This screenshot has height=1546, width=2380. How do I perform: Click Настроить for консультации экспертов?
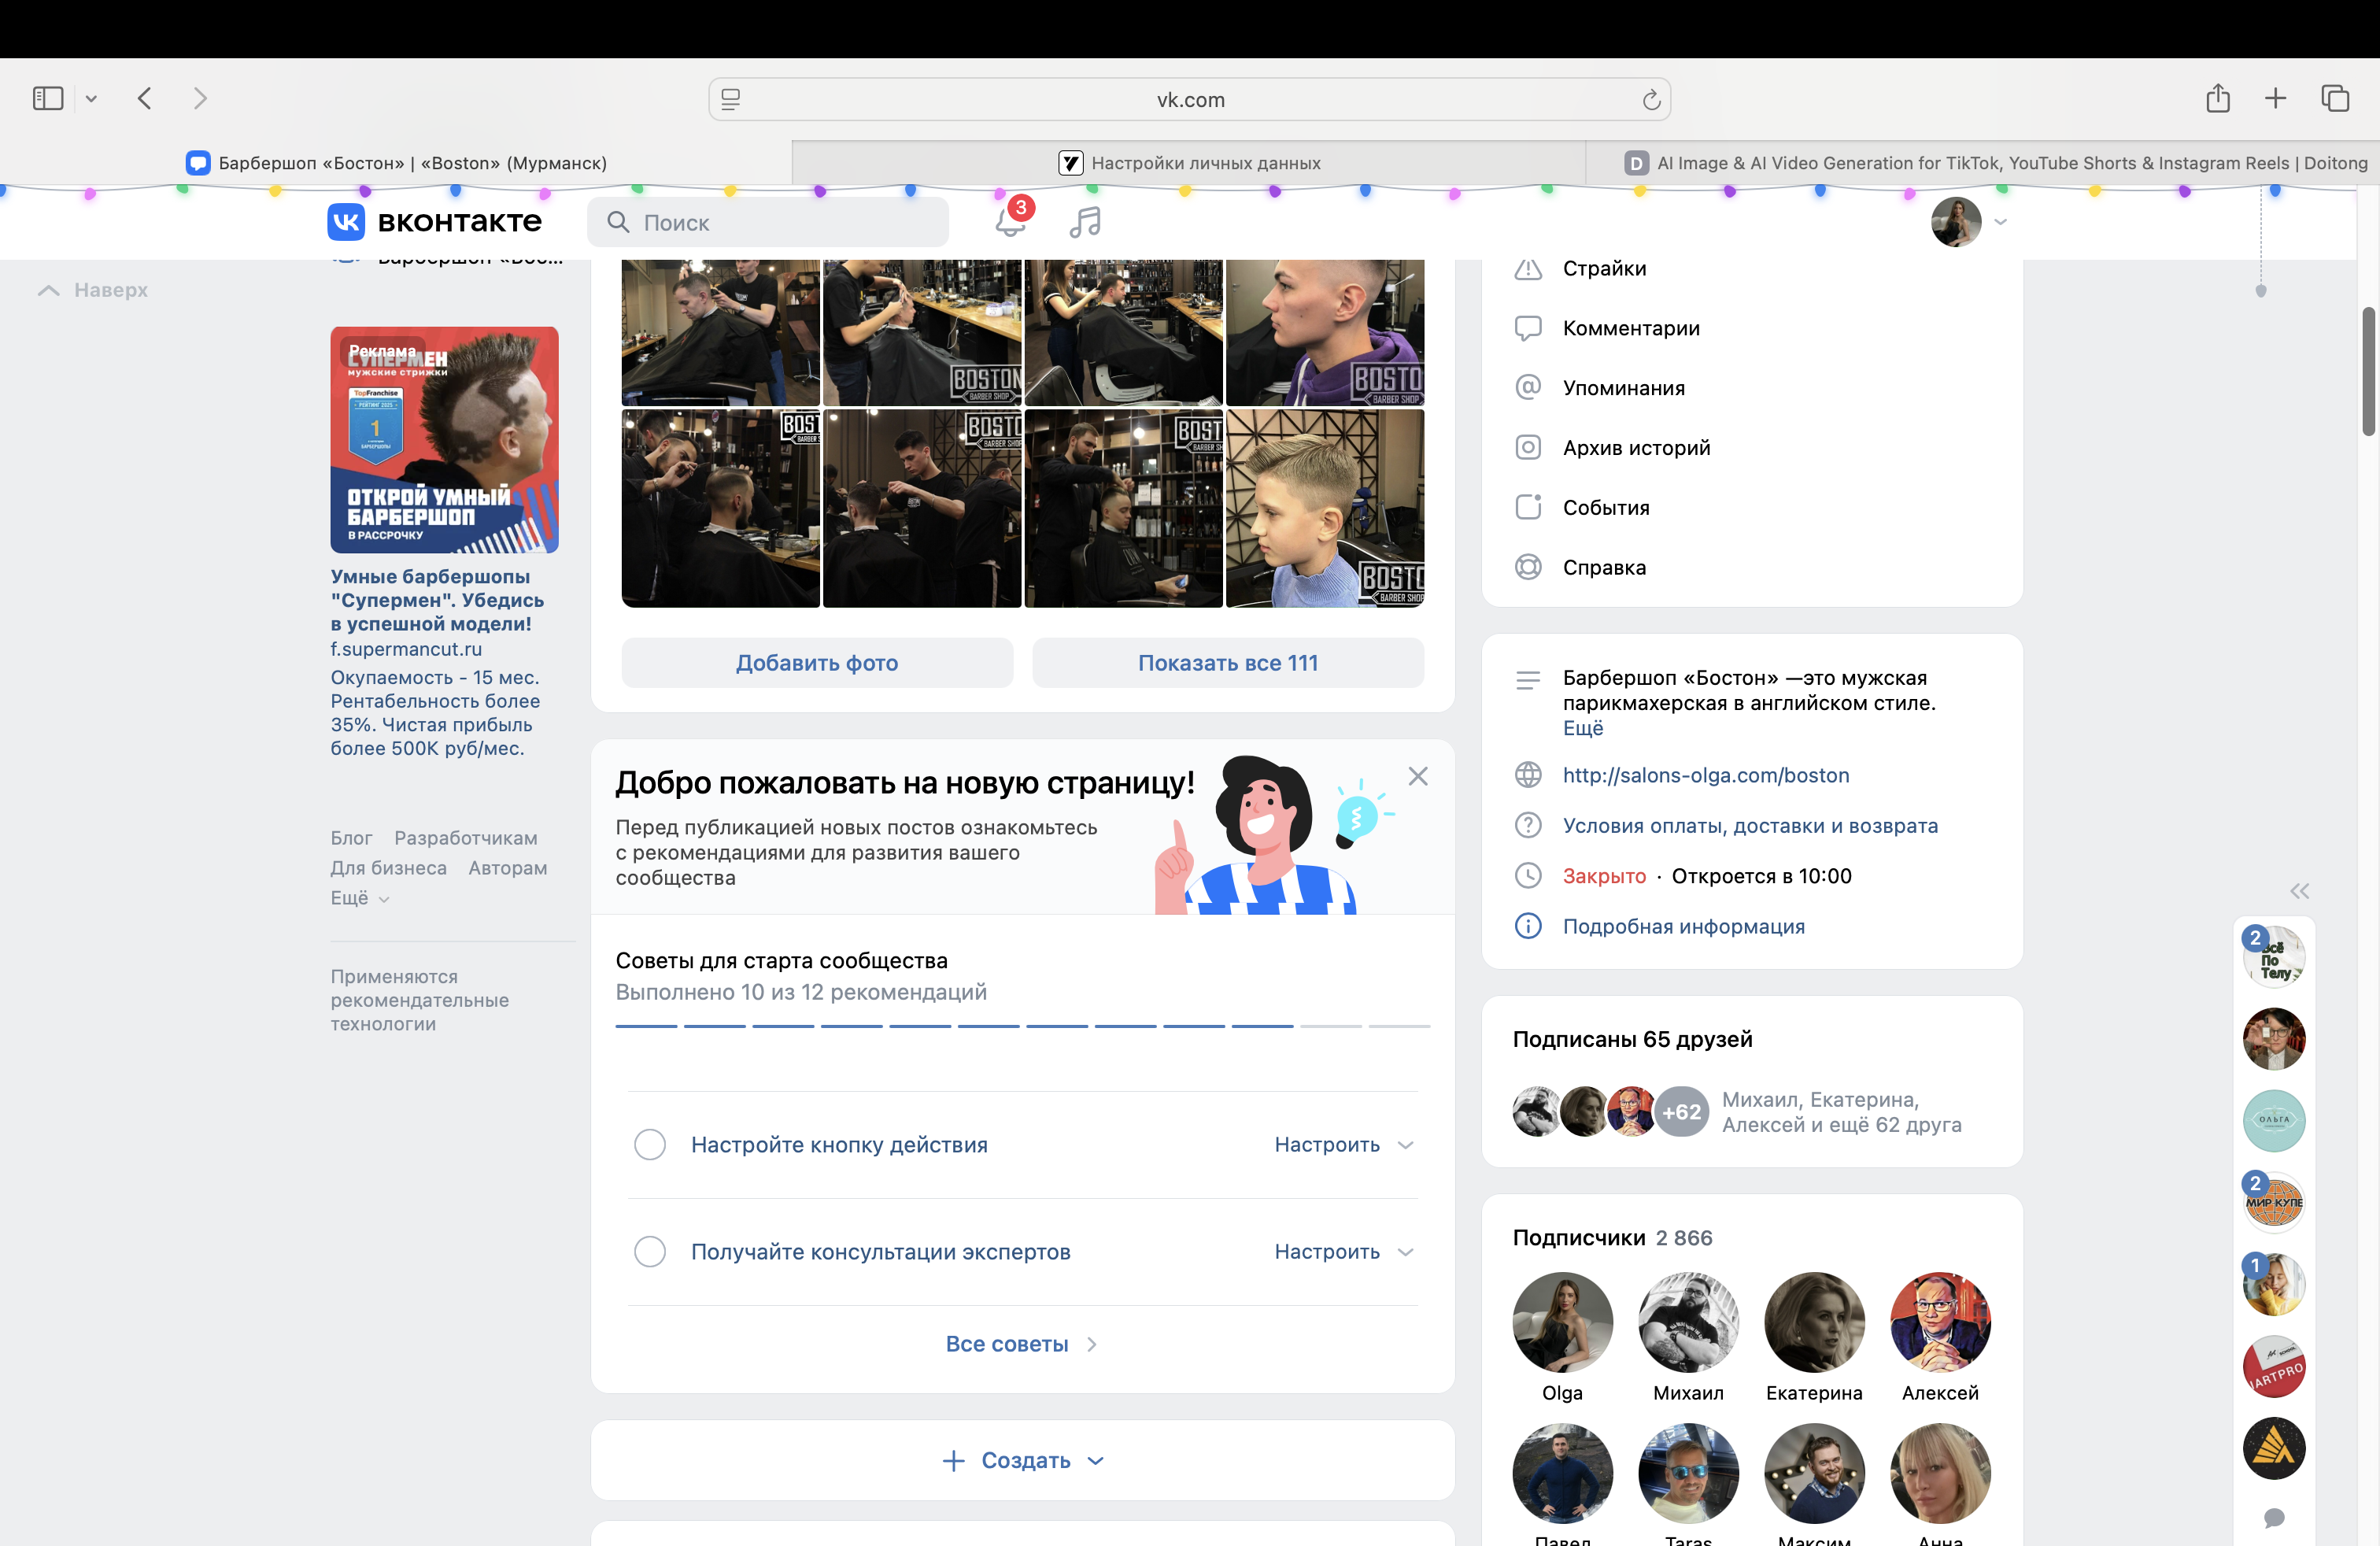pyautogui.click(x=1327, y=1252)
